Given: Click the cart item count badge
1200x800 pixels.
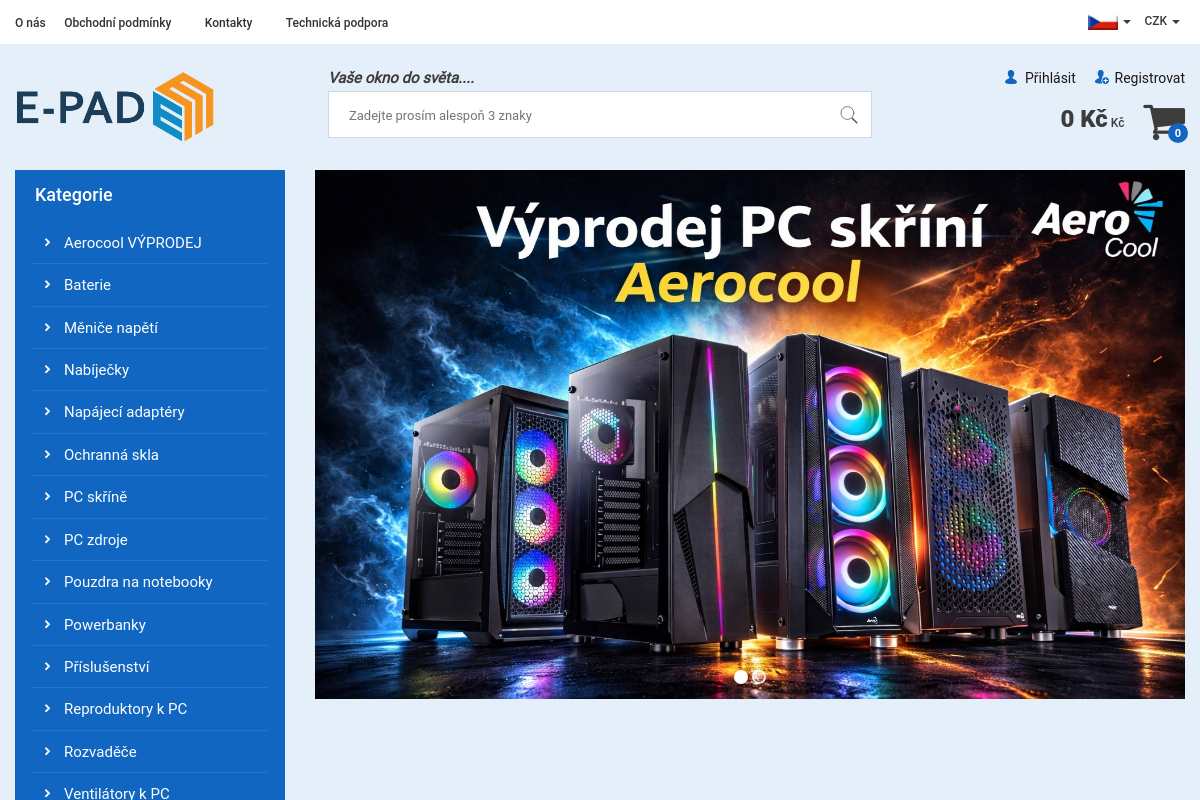Looking at the screenshot, I should point(1178,133).
